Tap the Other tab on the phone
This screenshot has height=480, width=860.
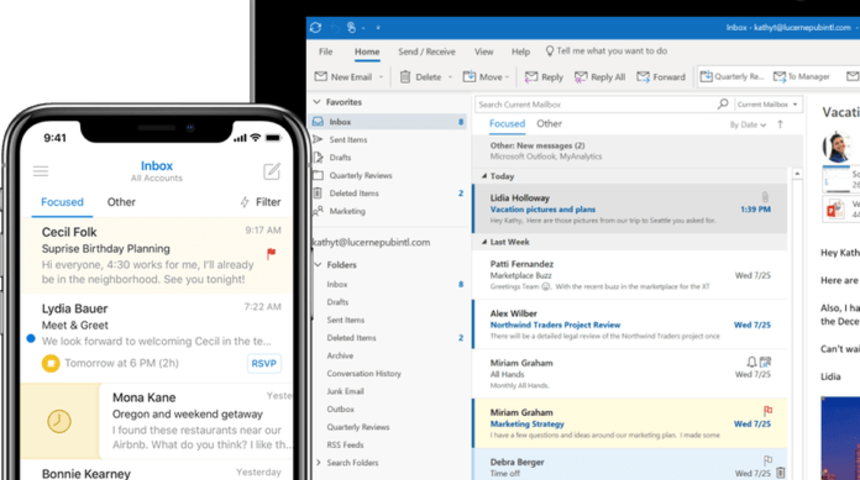(x=121, y=202)
